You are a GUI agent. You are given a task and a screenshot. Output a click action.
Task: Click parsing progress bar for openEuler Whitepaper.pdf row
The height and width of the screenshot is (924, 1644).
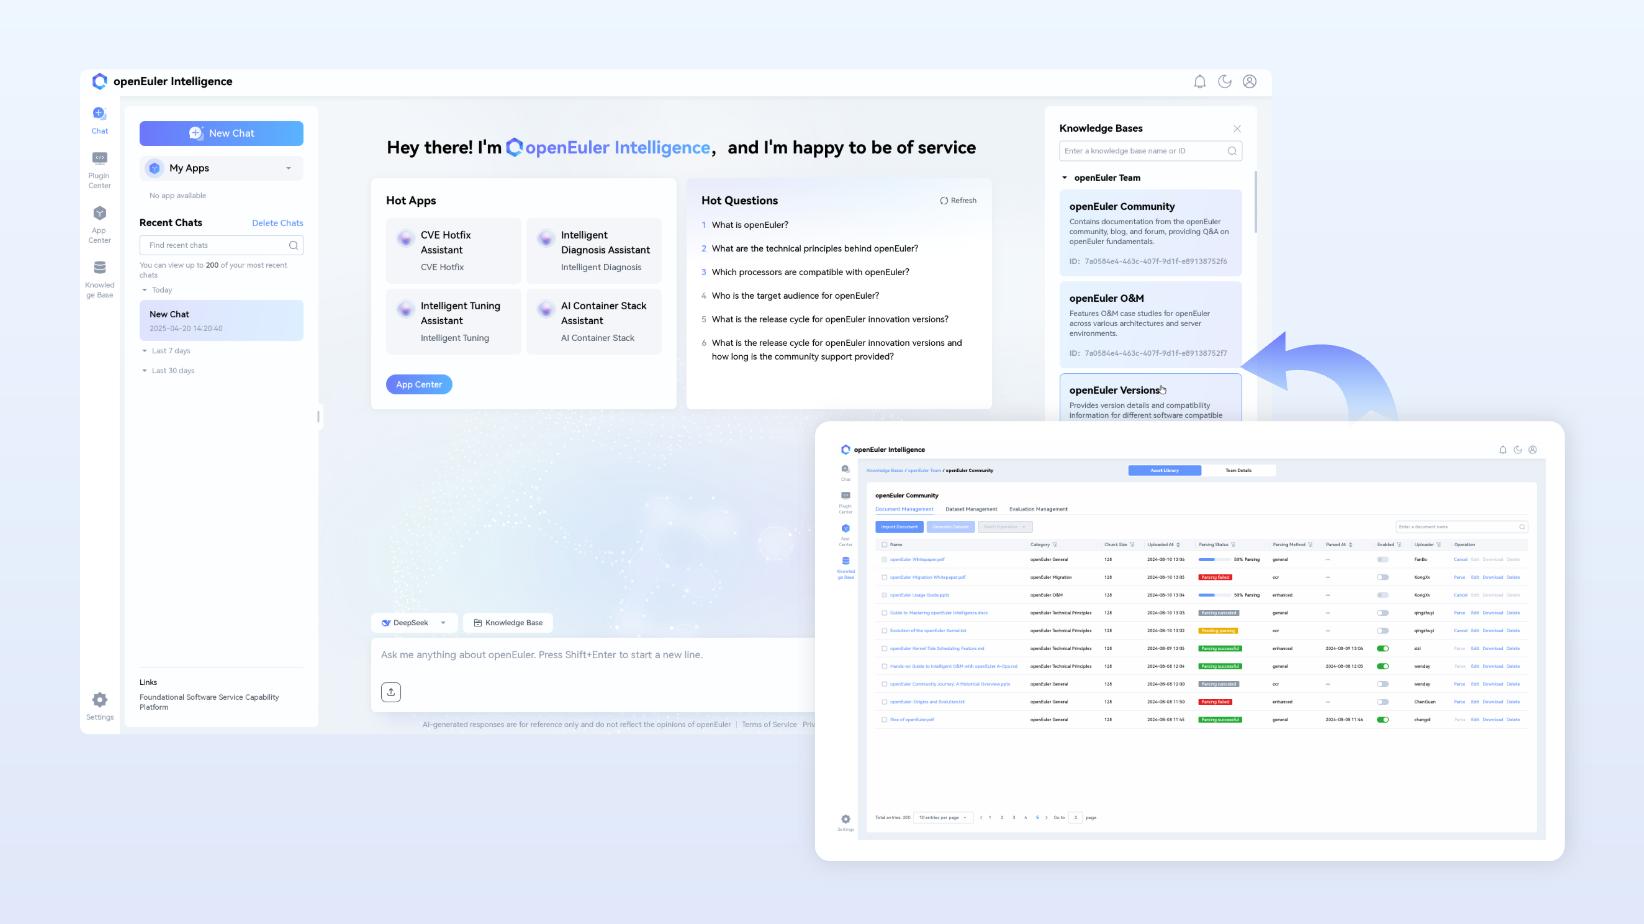pos(1214,559)
